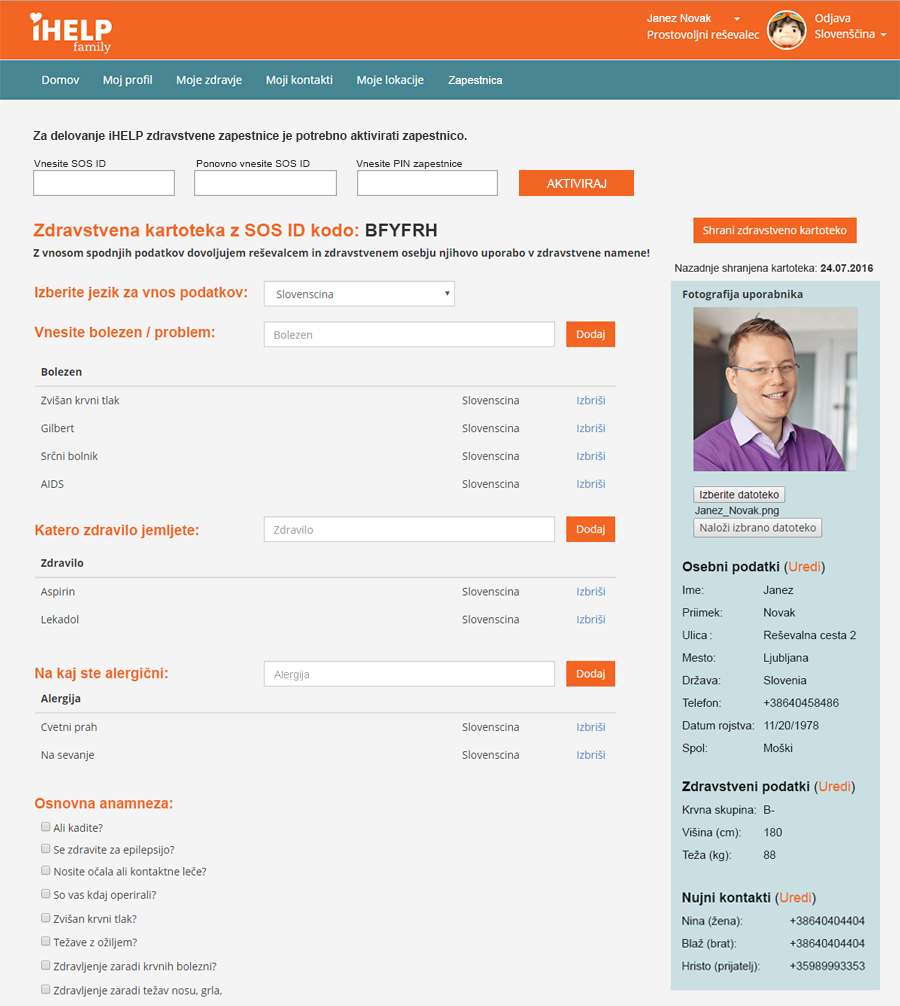Edit Nujni kontakti via Uredi link
The height and width of the screenshot is (1006, 900).
(x=795, y=898)
